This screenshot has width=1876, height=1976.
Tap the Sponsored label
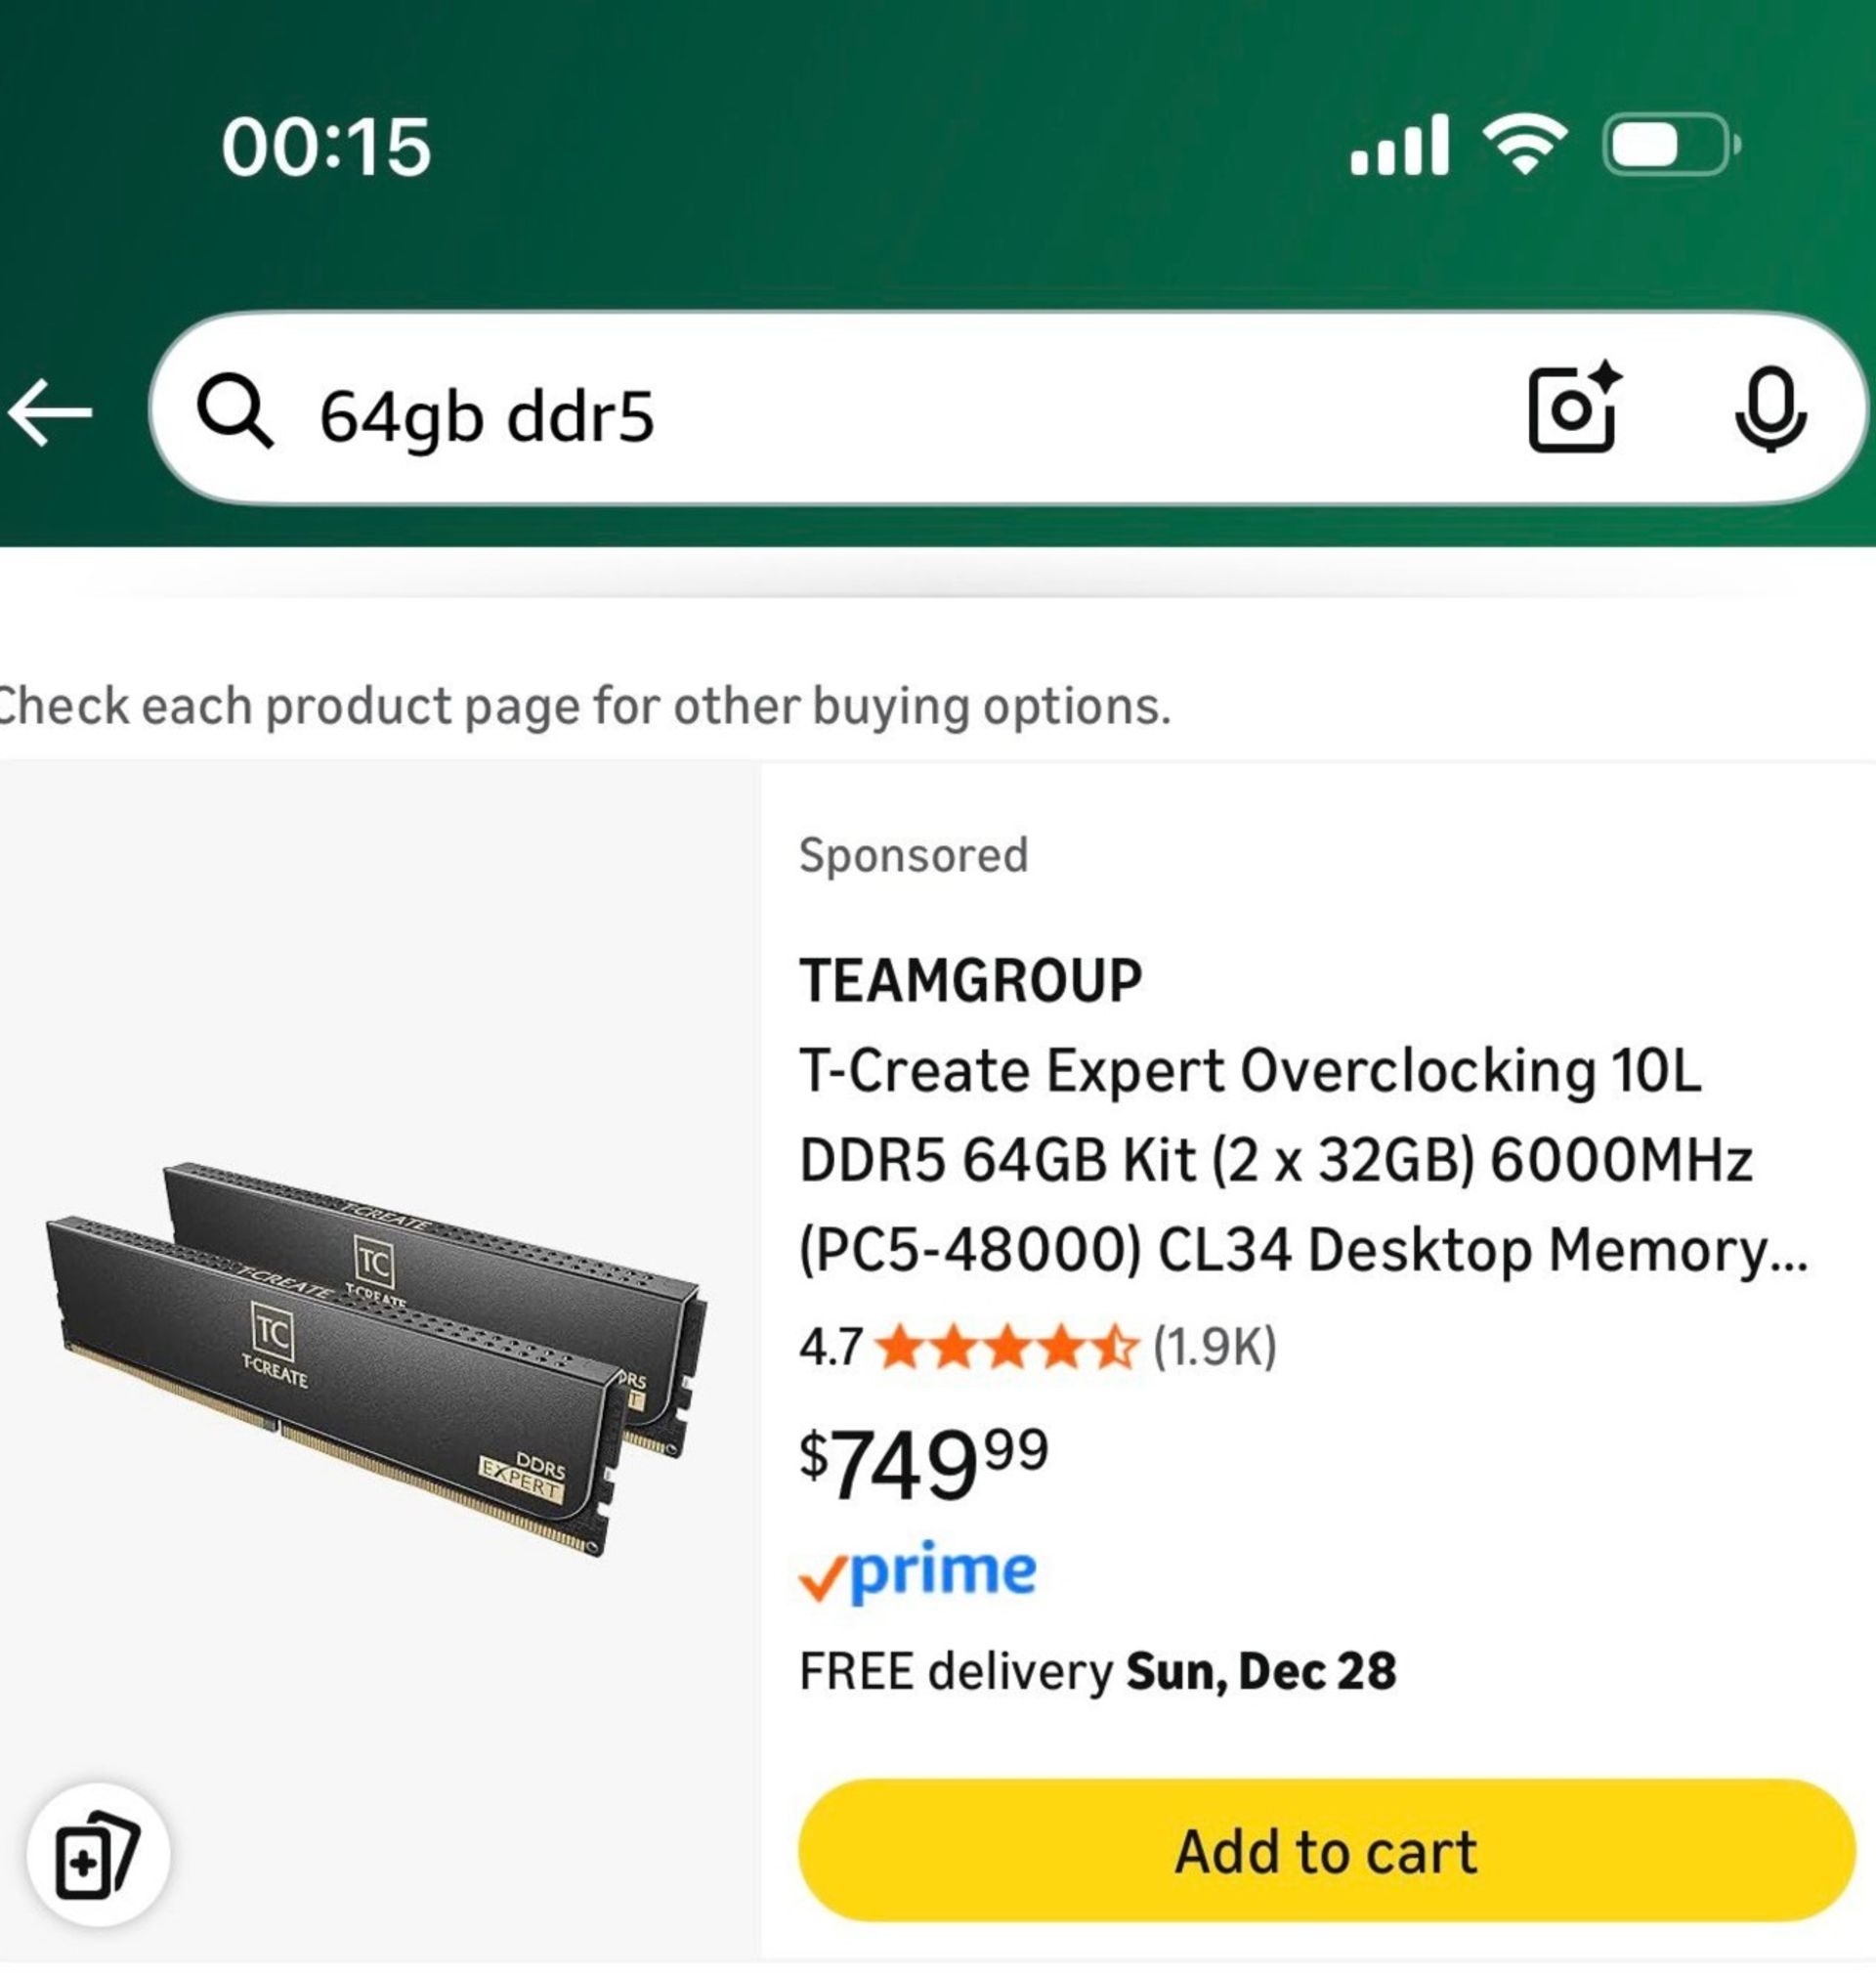tap(913, 856)
